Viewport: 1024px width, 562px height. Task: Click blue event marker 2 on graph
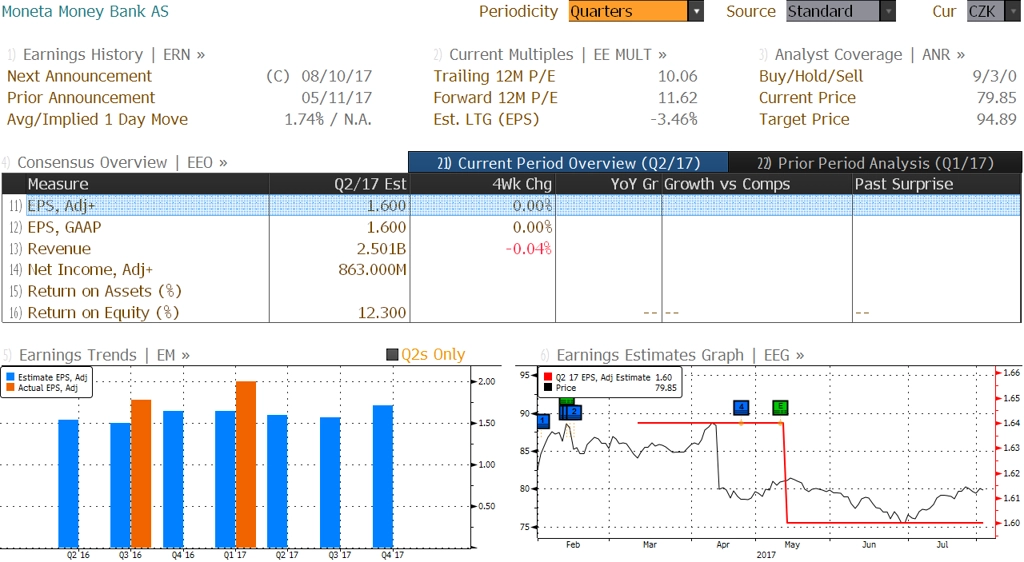[x=573, y=412]
